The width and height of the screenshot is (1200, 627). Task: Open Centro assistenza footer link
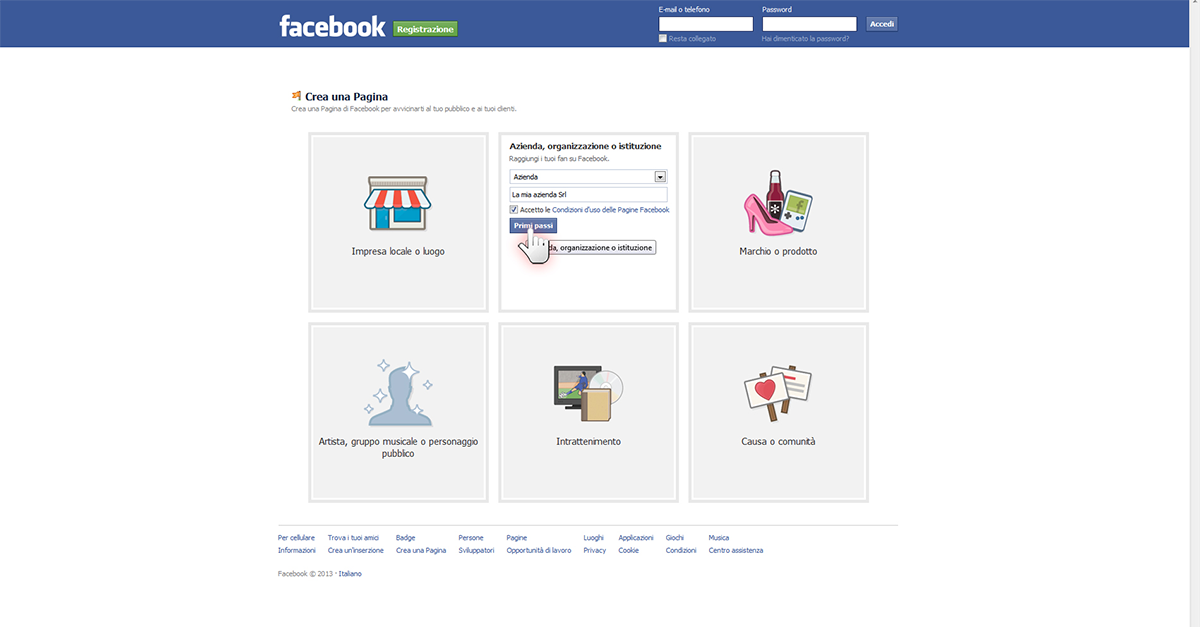(736, 551)
